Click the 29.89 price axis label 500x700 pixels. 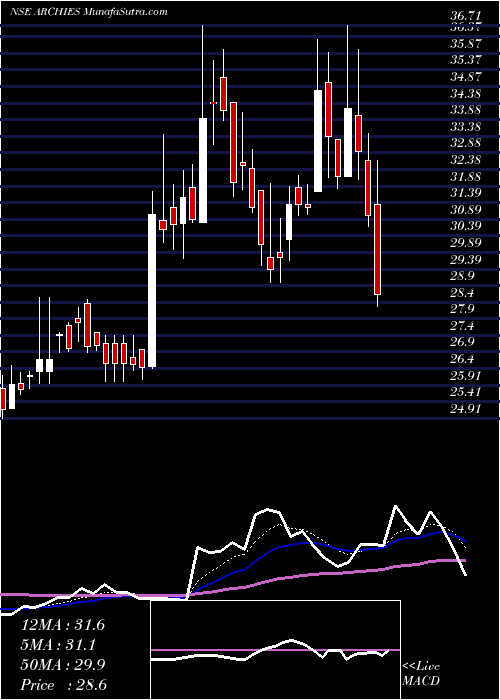[466, 243]
